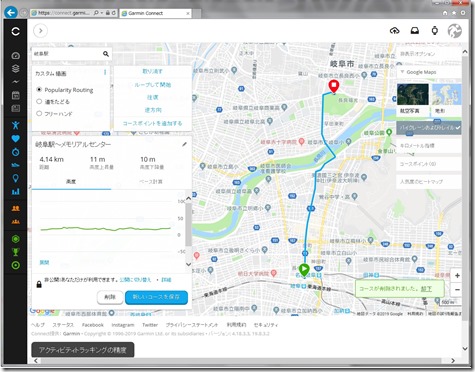Switch to 高度 tab
The height and width of the screenshot is (372, 475).
[71, 182]
